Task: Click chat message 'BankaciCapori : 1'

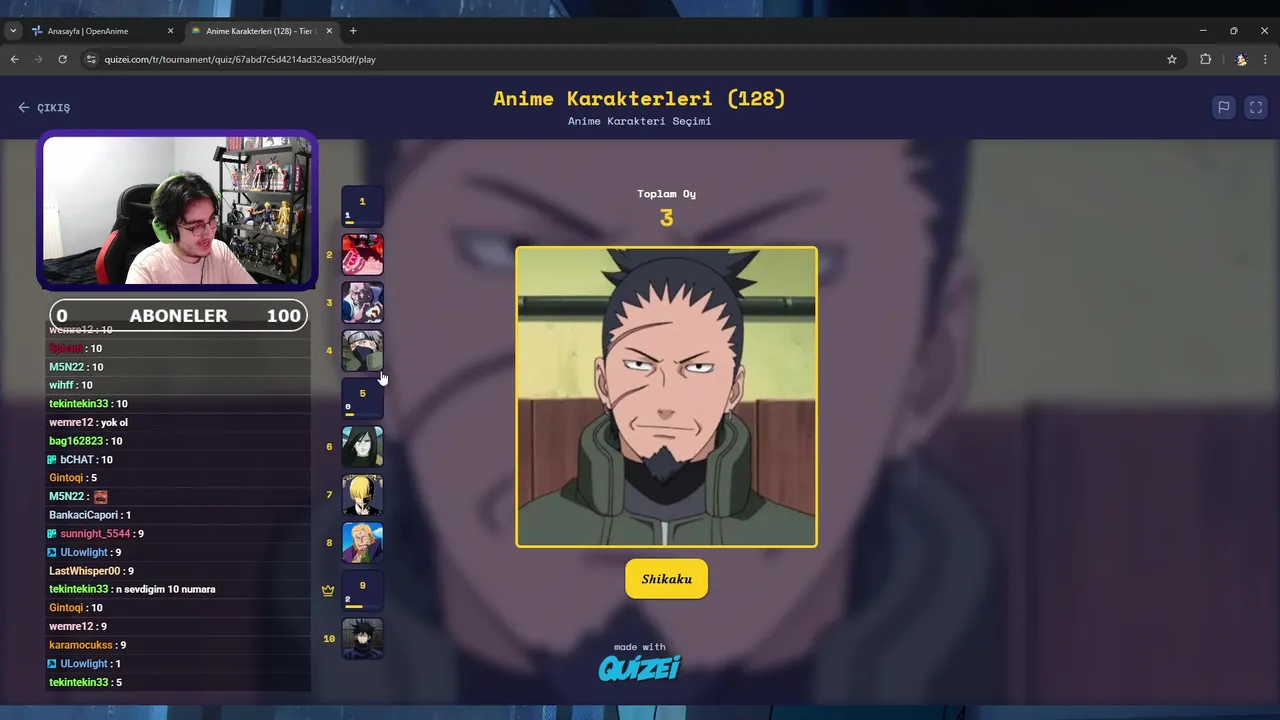Action: [x=90, y=515]
